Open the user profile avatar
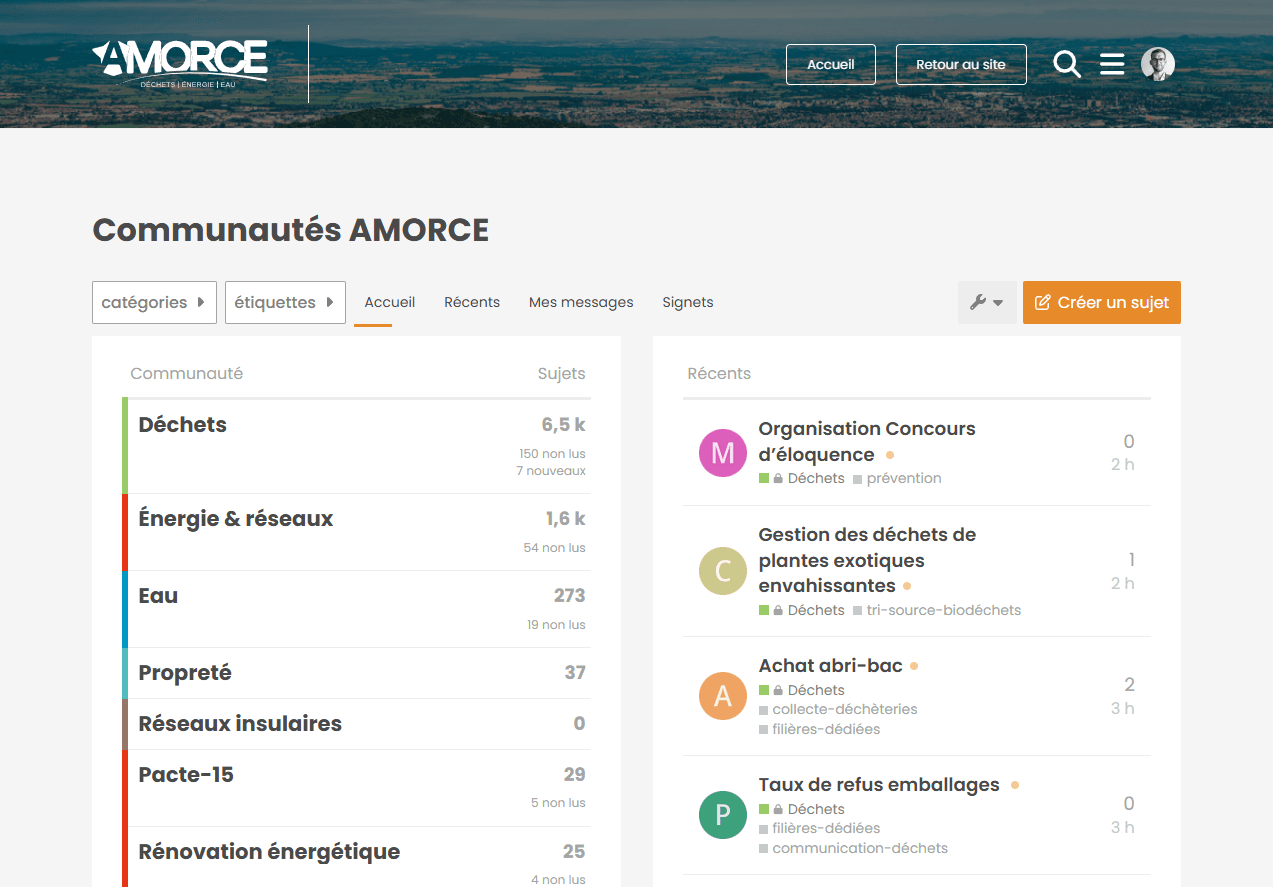Image resolution: width=1273 pixels, height=887 pixels. coord(1158,64)
